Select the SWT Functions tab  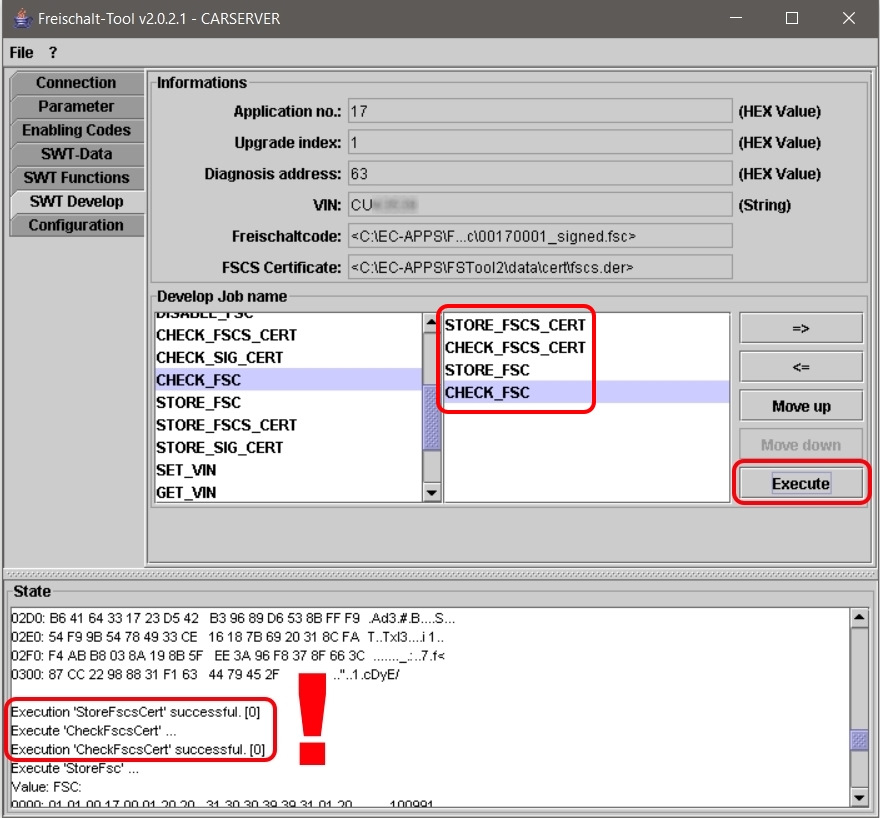pyautogui.click(x=76, y=178)
